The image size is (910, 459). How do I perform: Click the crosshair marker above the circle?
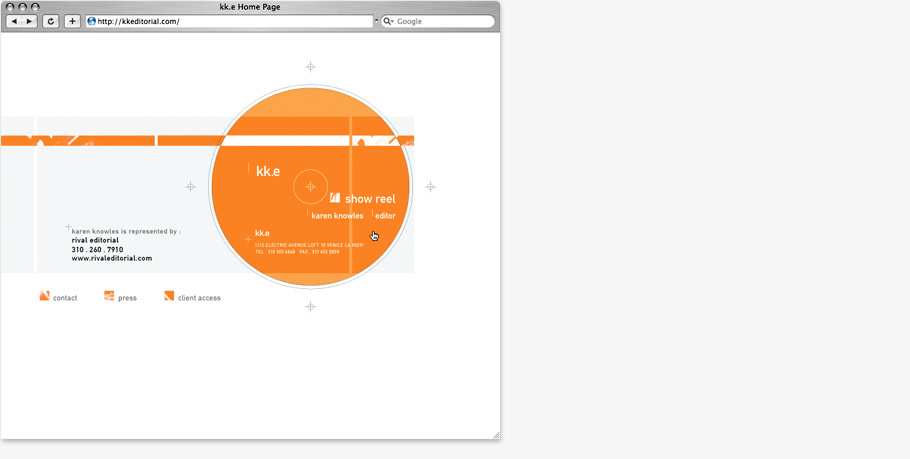coord(310,67)
